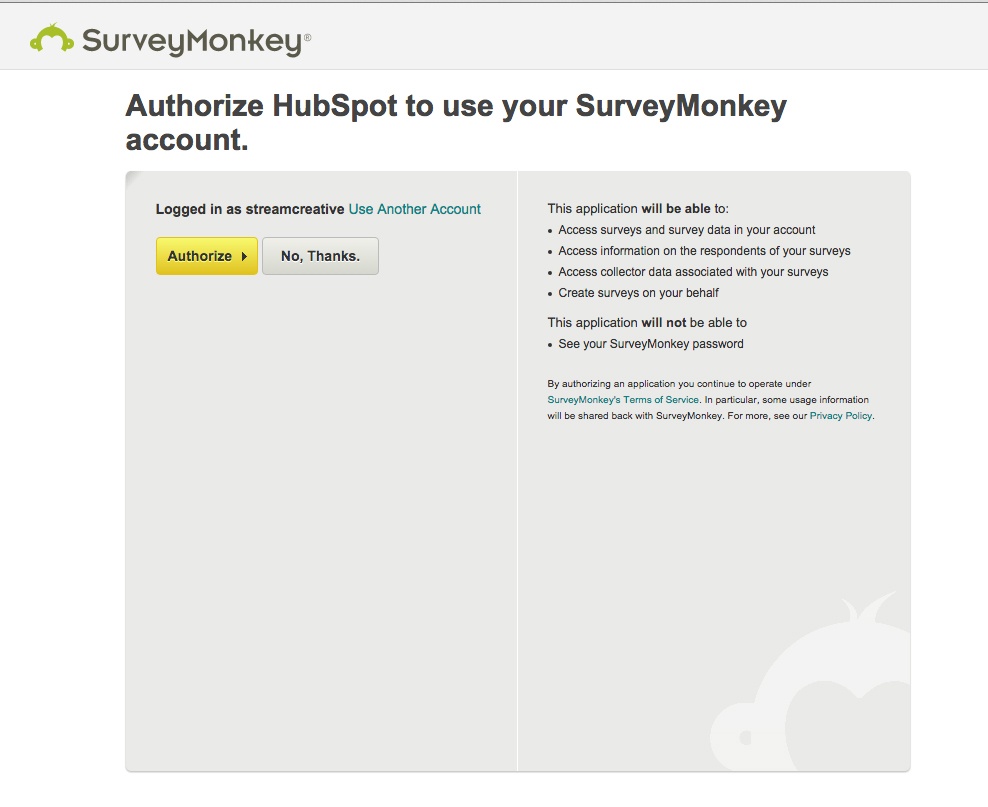This screenshot has height=807, width=988.
Task: Click the Authorize button
Action: 206,256
